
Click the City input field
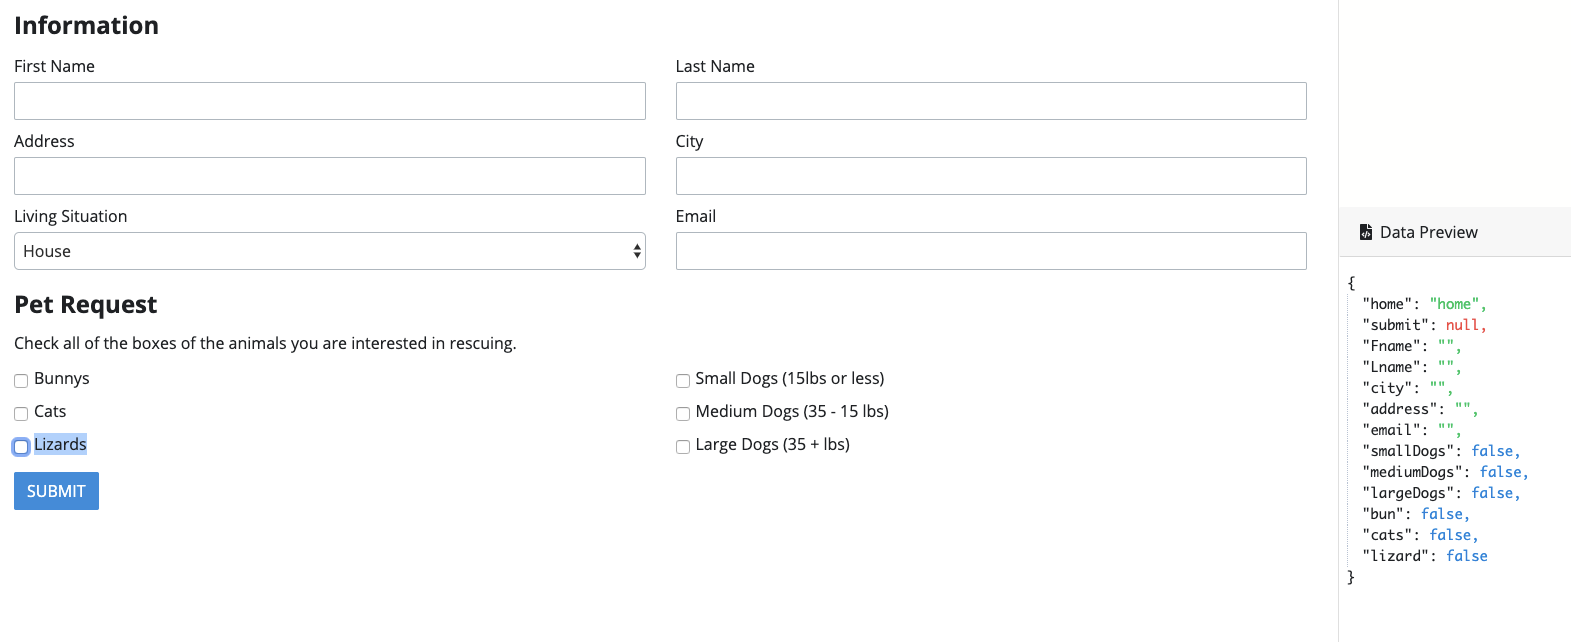pyautogui.click(x=991, y=176)
